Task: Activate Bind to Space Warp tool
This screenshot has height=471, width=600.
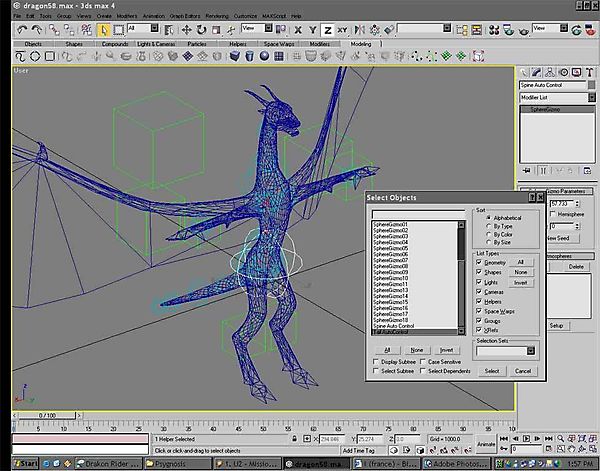Action: coord(87,29)
